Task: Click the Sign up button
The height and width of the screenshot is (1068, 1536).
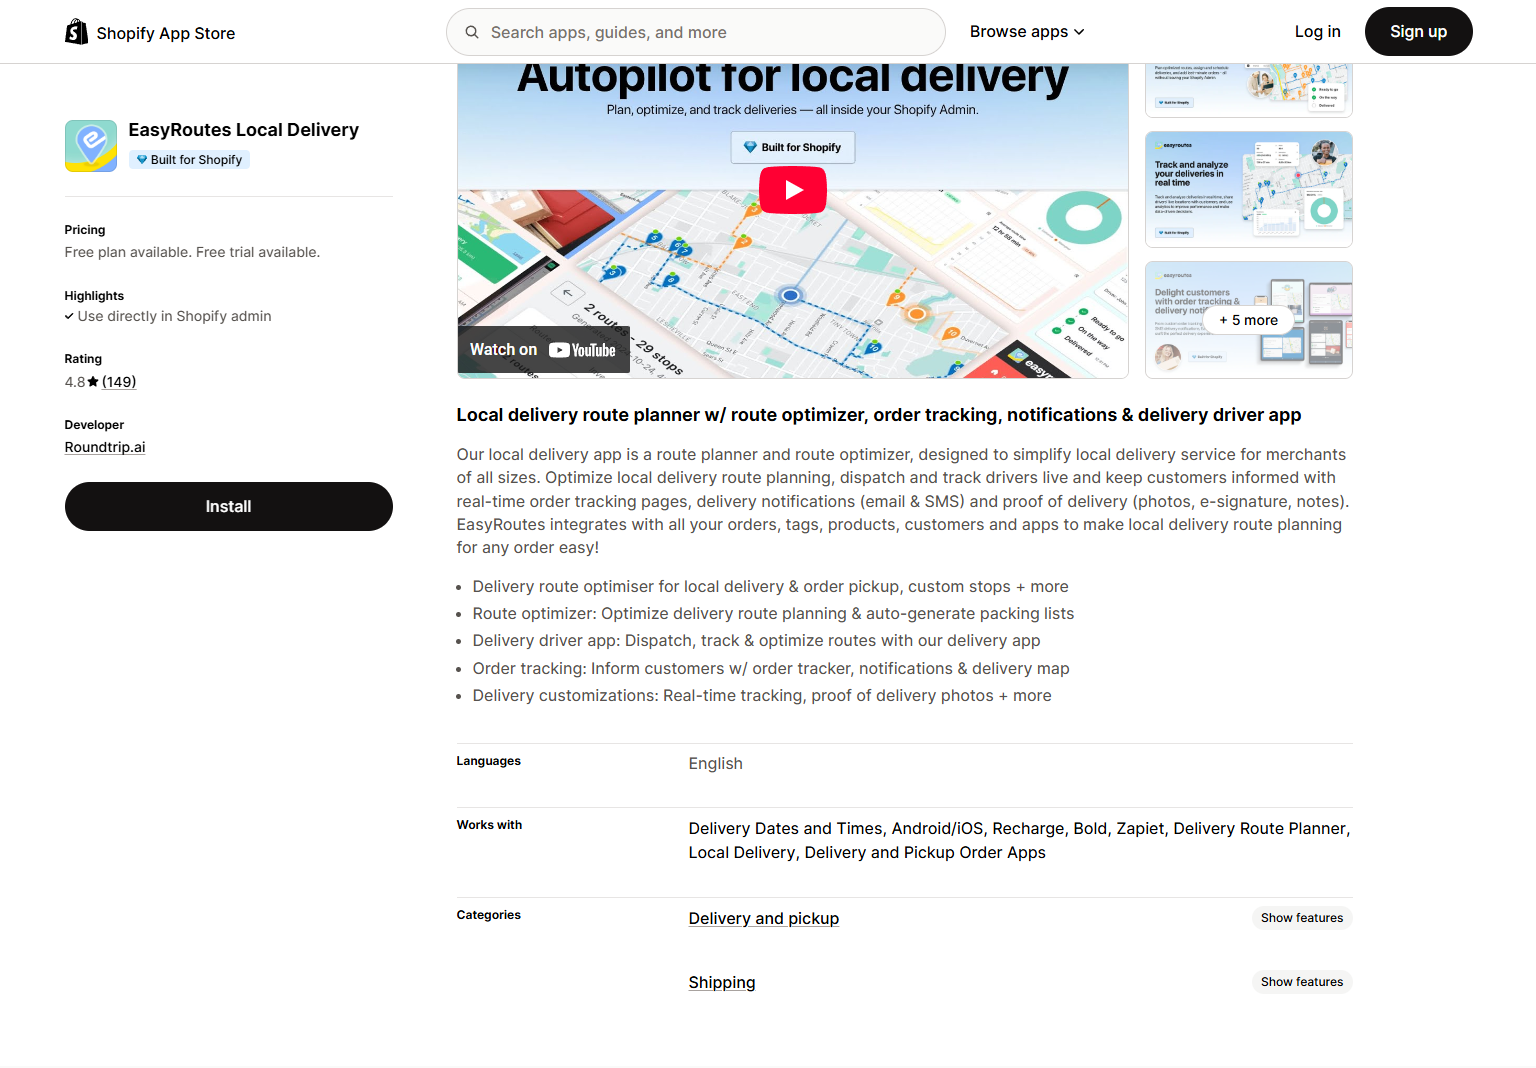Action: tap(1418, 32)
